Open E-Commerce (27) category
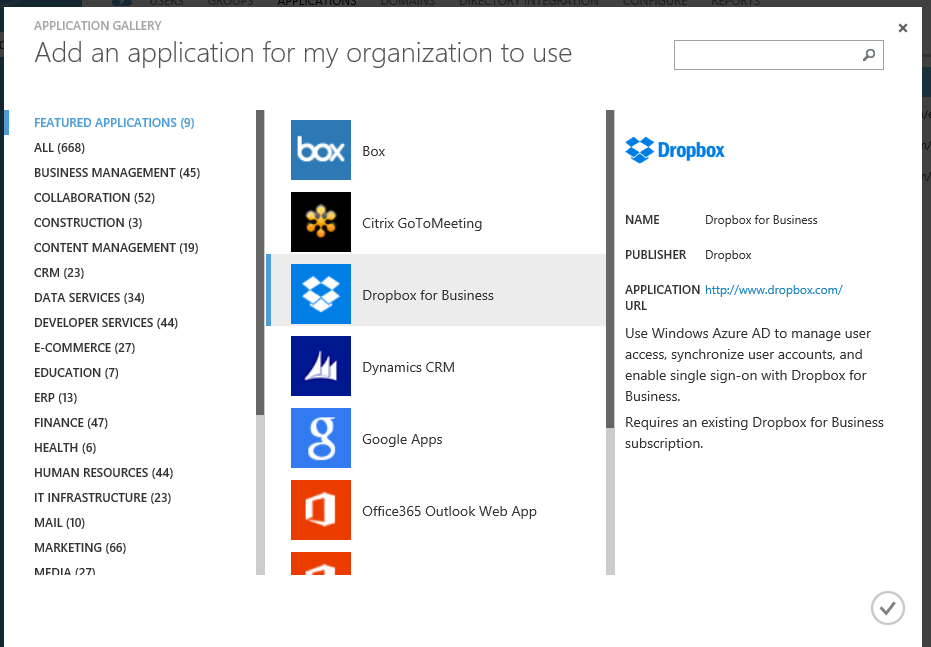This screenshot has height=647, width=931. [x=84, y=347]
